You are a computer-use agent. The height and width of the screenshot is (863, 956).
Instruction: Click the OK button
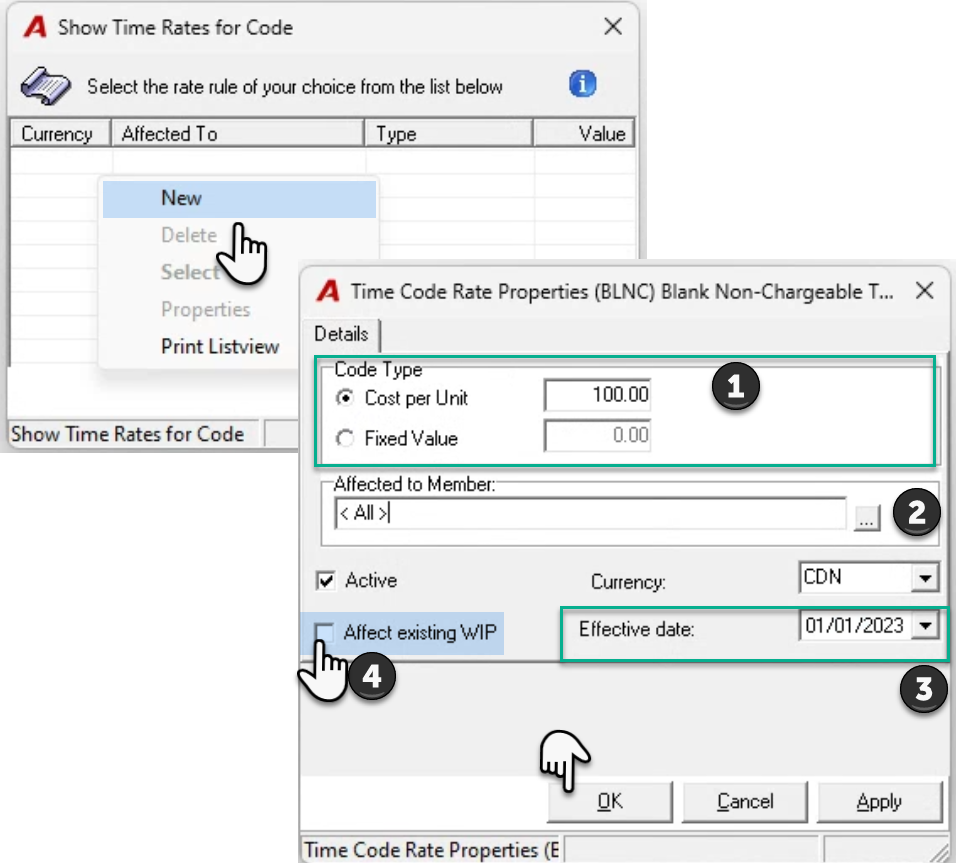pyautogui.click(x=610, y=801)
